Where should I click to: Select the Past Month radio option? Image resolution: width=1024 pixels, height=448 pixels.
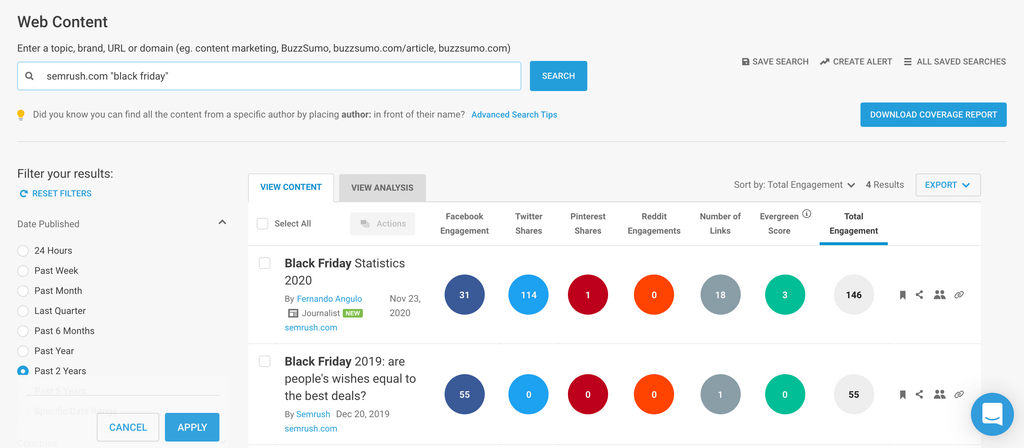[23, 291]
